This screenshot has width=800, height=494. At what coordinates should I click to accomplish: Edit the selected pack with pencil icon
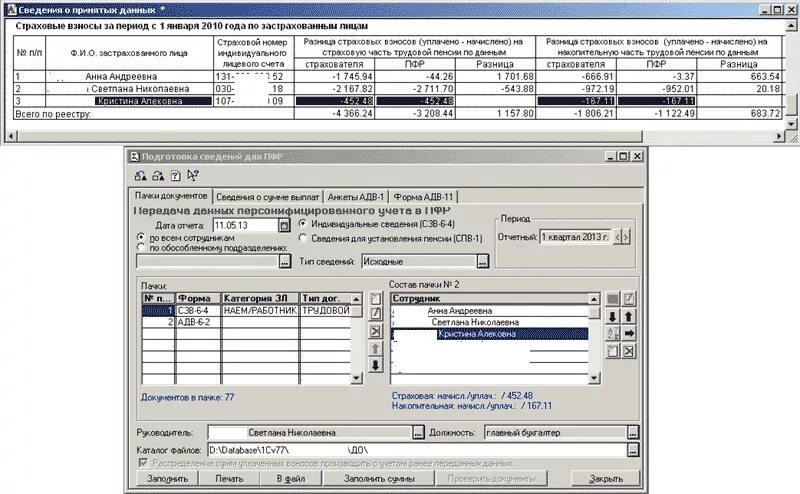[376, 313]
